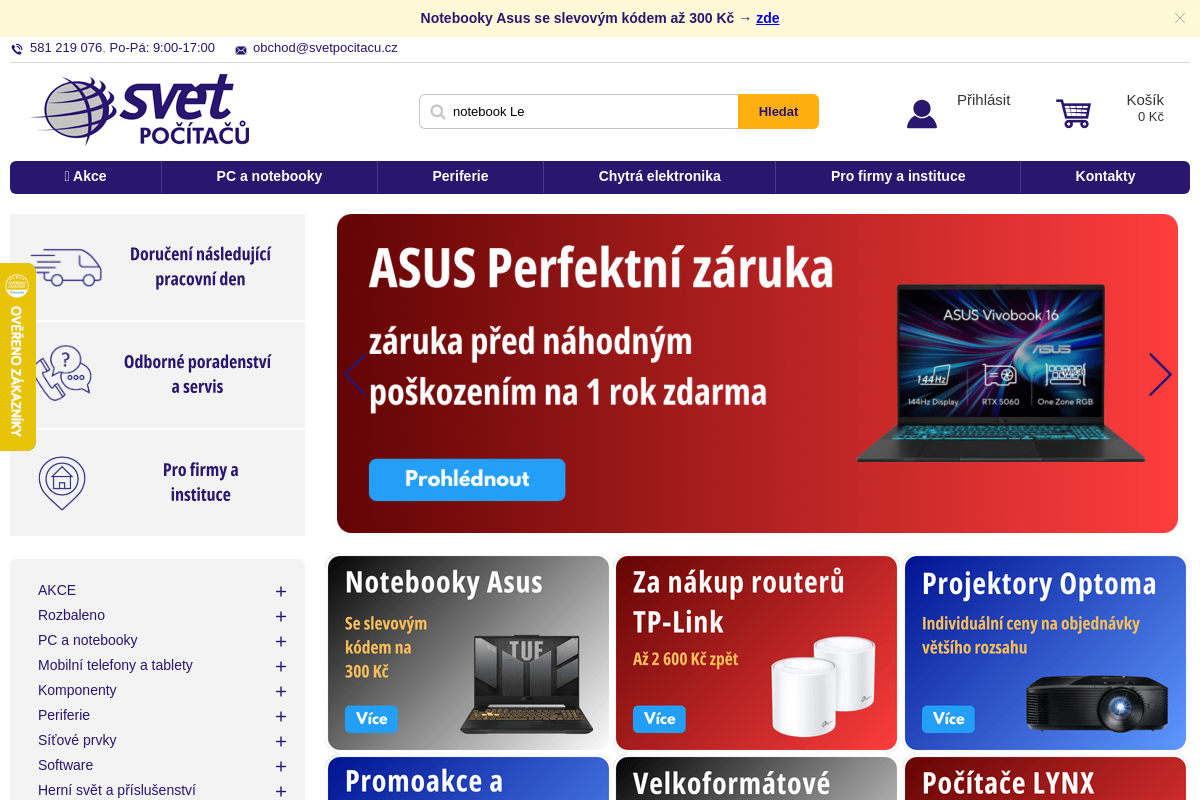Open the Velkoformátové promo card
Viewport: 1200px width, 800px height.
tap(756, 779)
